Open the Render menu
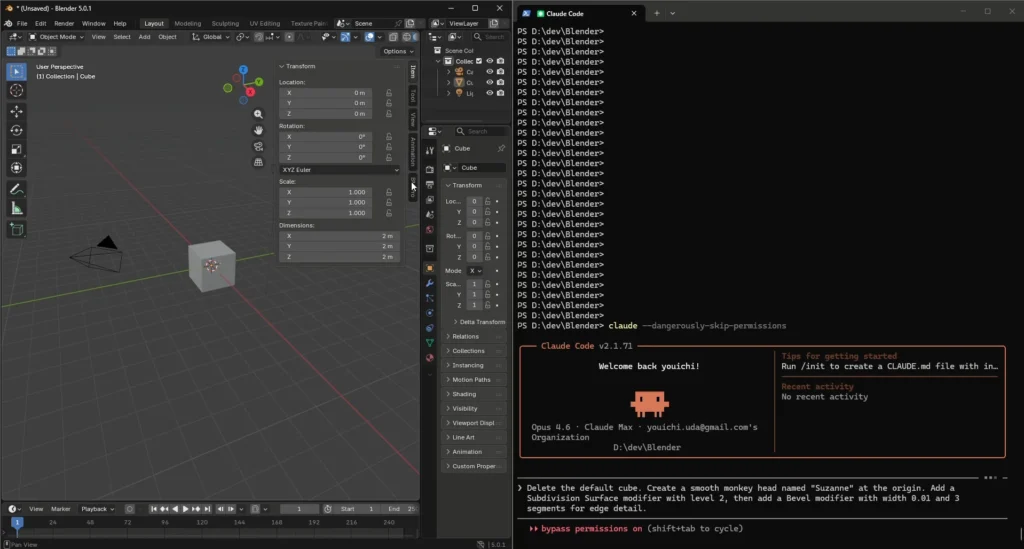 click(x=64, y=24)
